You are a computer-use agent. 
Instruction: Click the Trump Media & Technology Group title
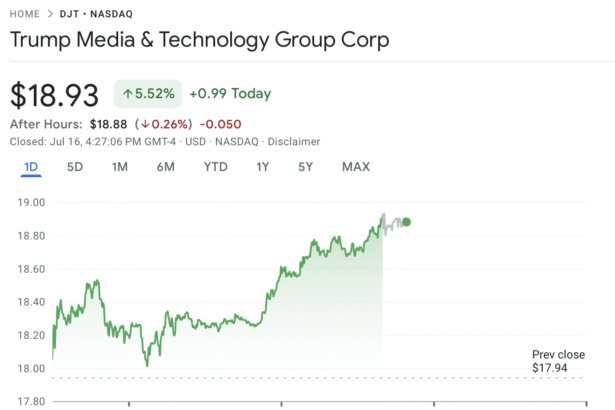[199, 41]
